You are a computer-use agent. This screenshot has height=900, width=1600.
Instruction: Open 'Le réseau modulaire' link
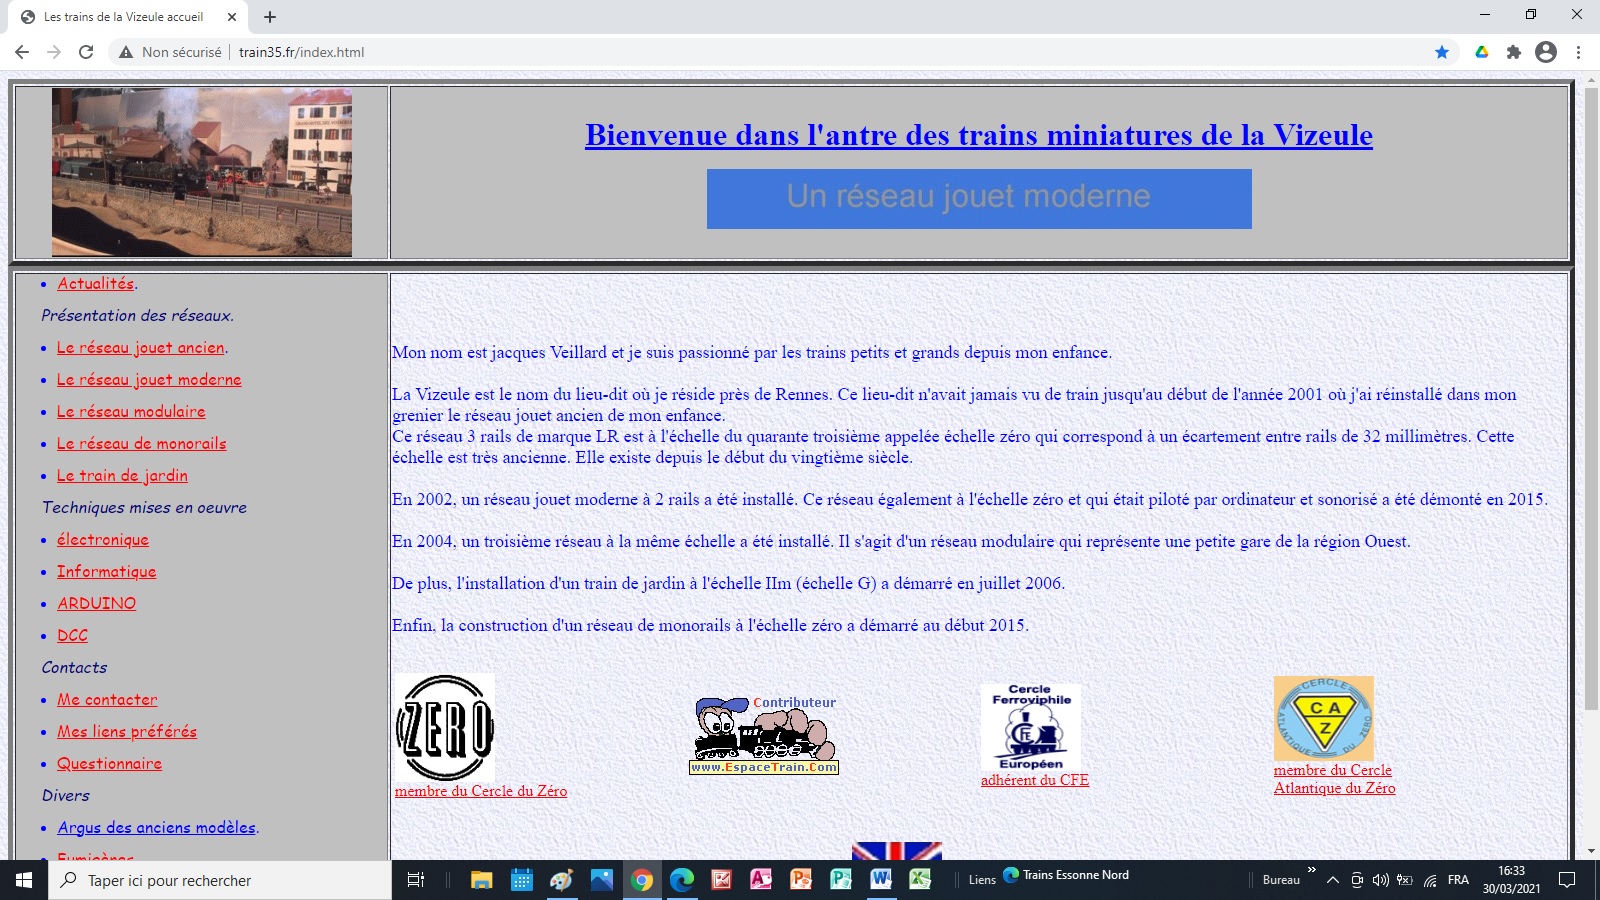(x=131, y=412)
